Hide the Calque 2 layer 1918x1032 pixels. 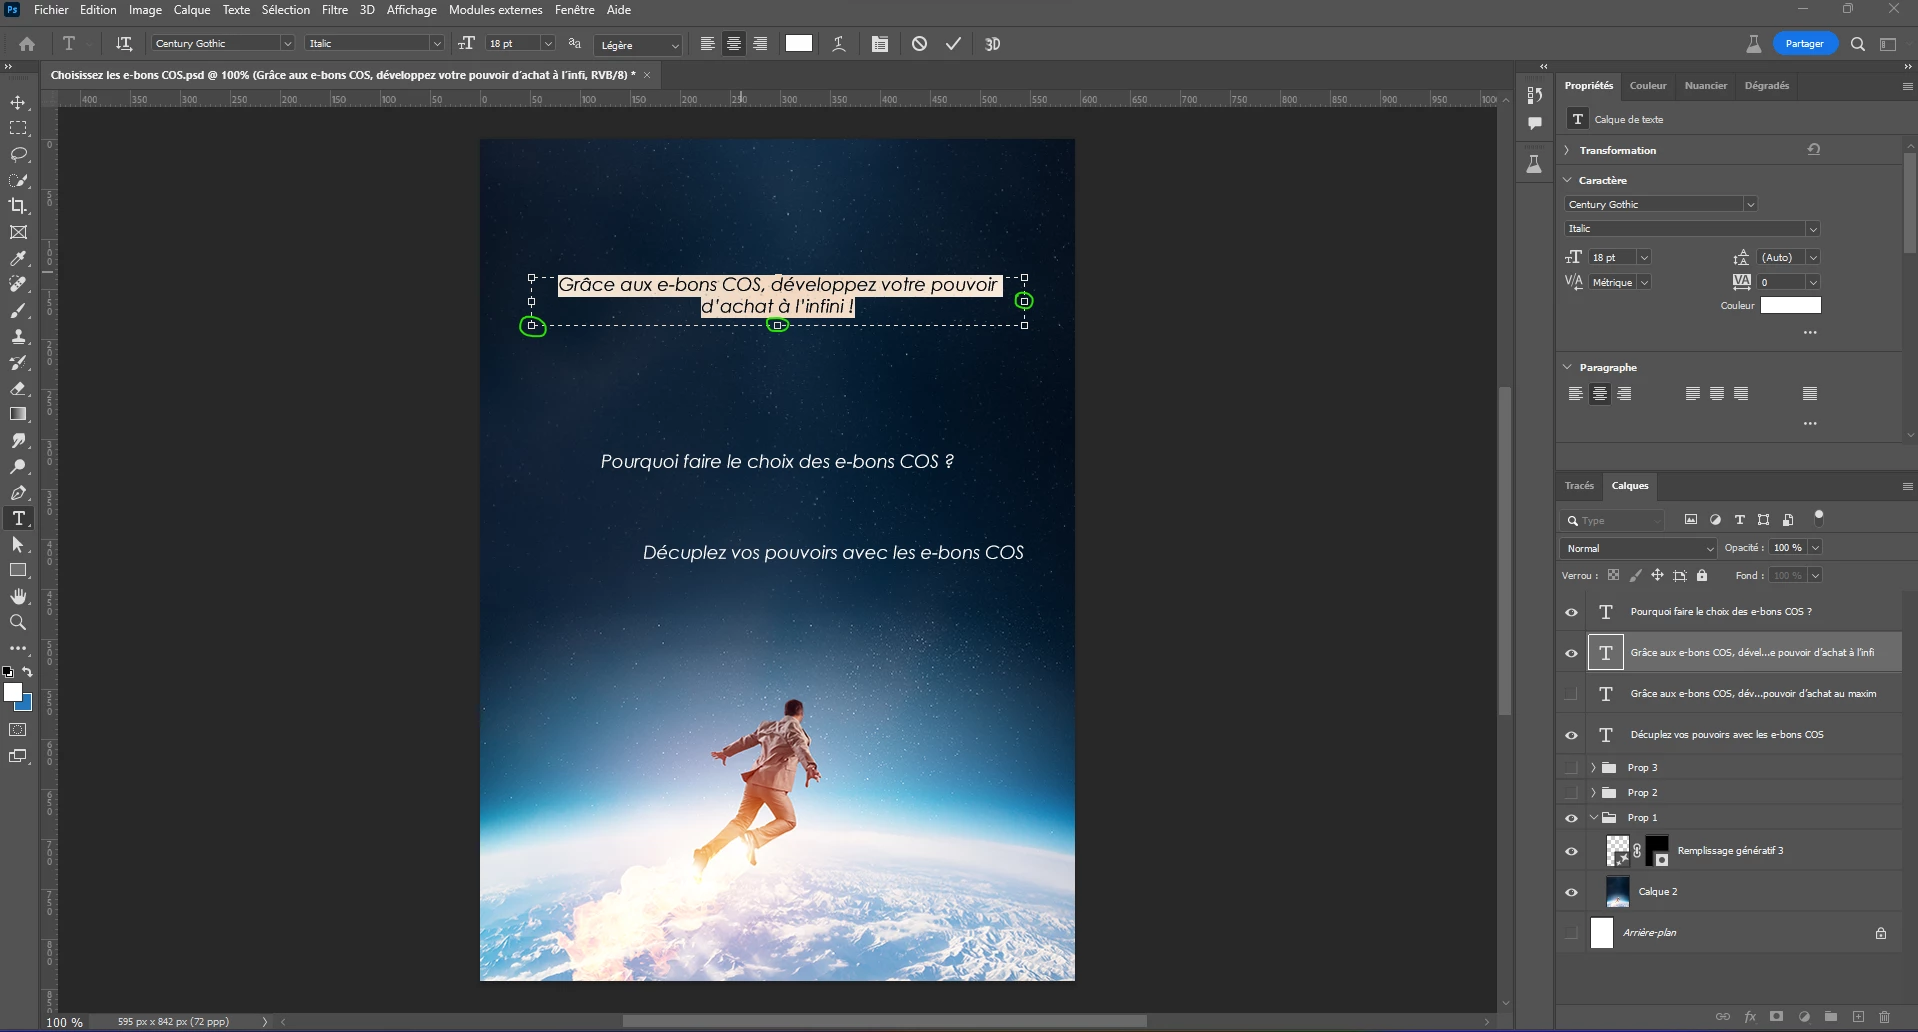tap(1571, 892)
